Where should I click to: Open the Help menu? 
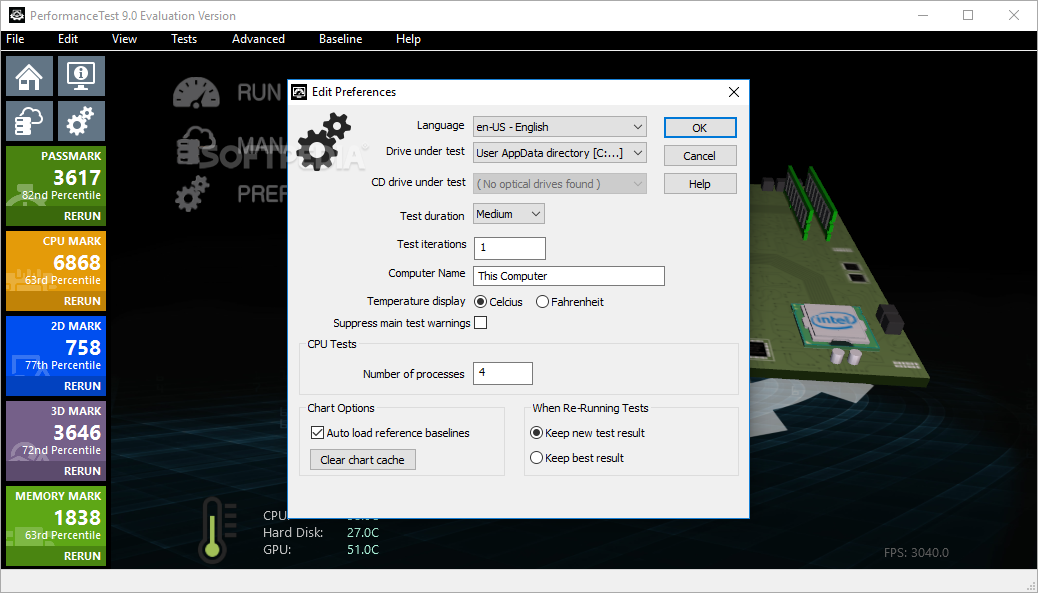click(408, 39)
